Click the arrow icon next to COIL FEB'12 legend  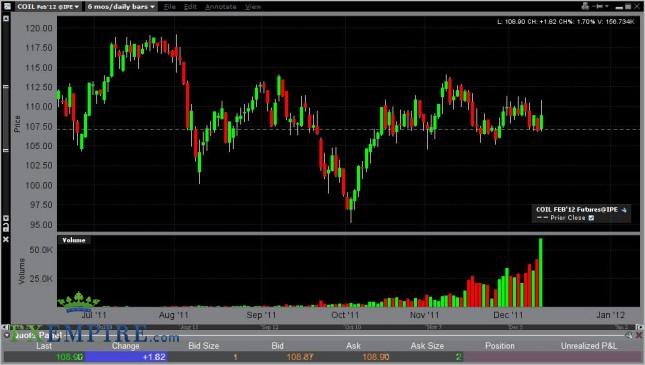click(624, 210)
